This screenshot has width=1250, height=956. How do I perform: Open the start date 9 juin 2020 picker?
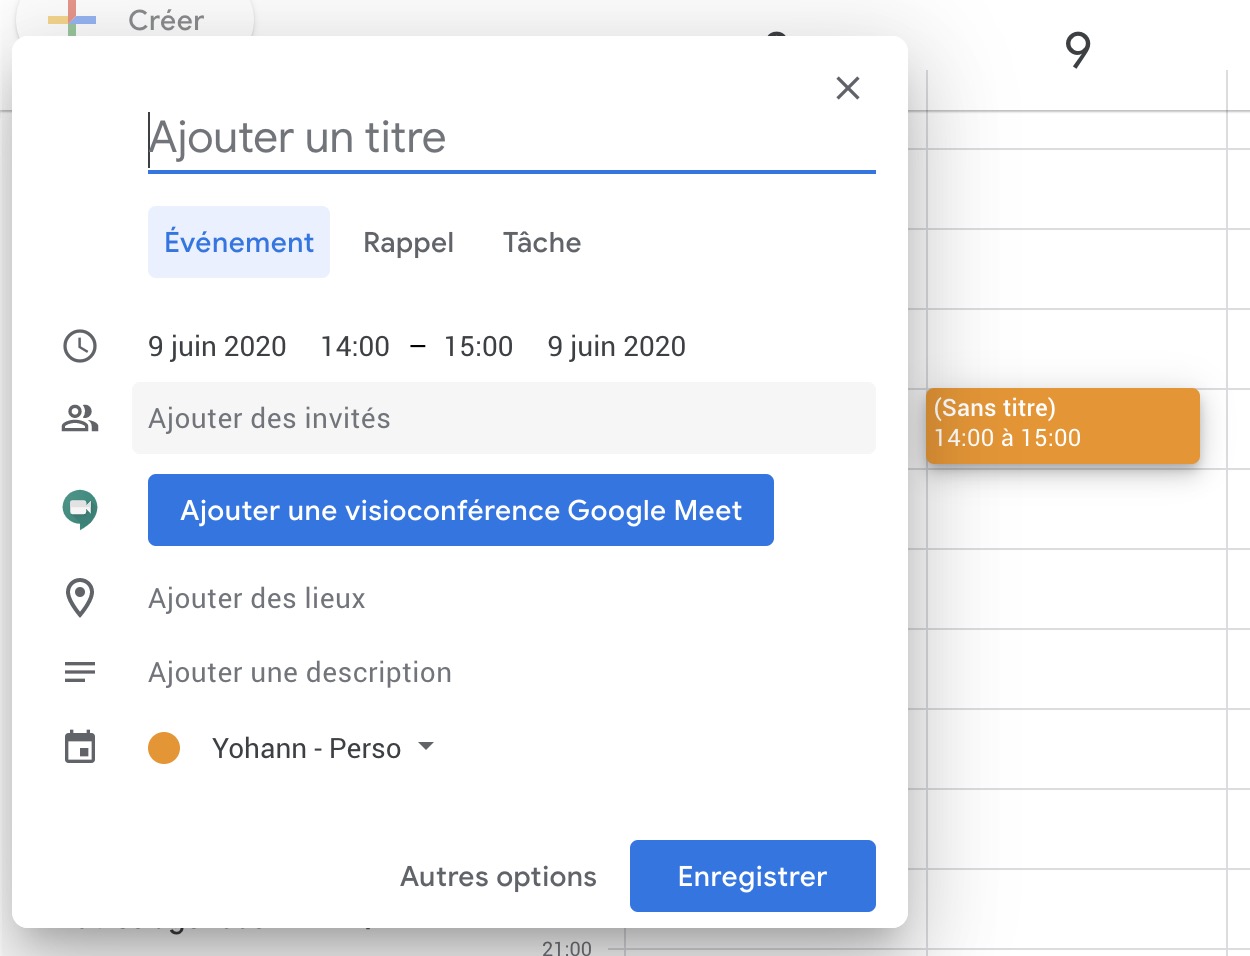tap(217, 346)
